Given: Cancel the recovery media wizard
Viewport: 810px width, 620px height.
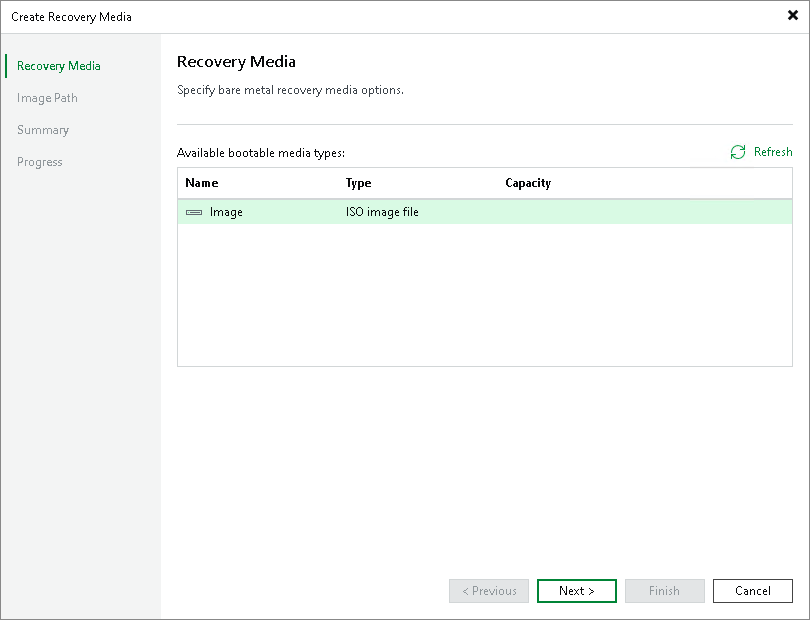Looking at the screenshot, I should (753, 591).
